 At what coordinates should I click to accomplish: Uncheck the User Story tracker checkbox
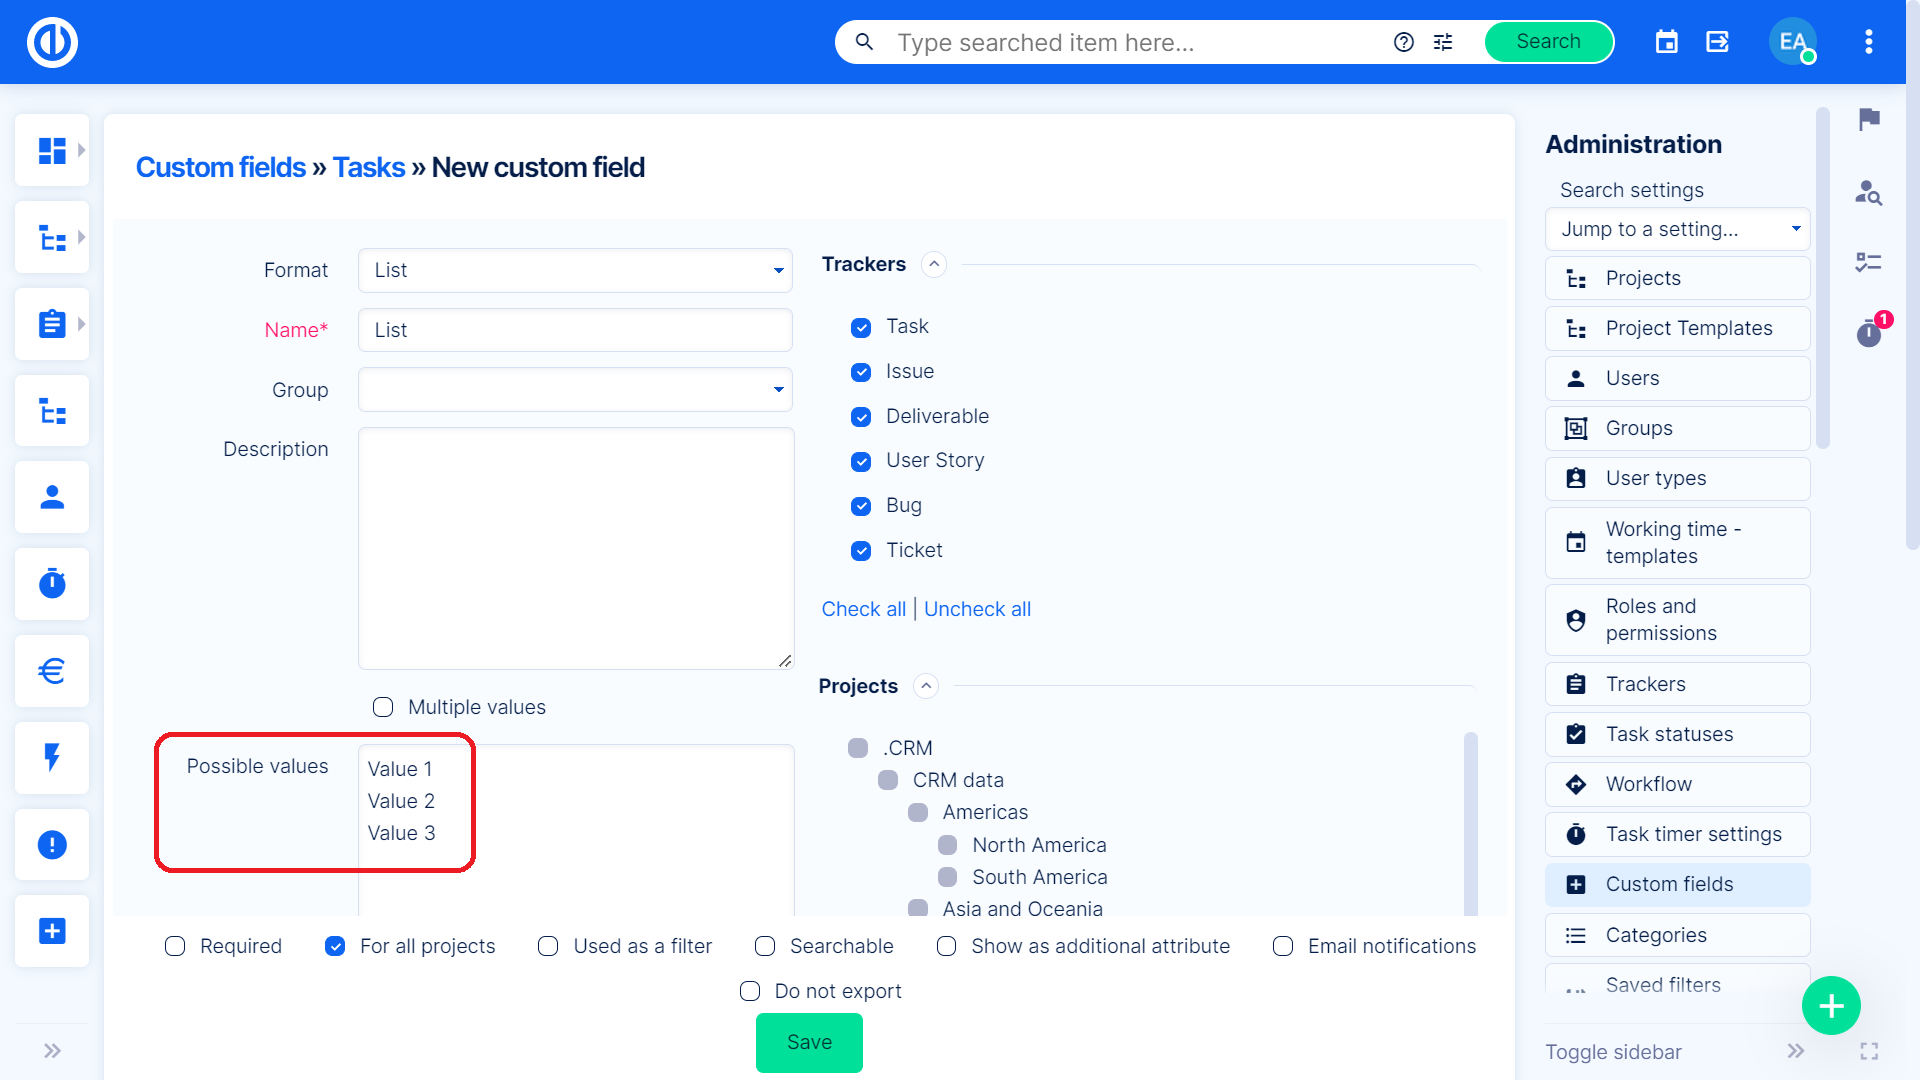pyautogui.click(x=861, y=462)
